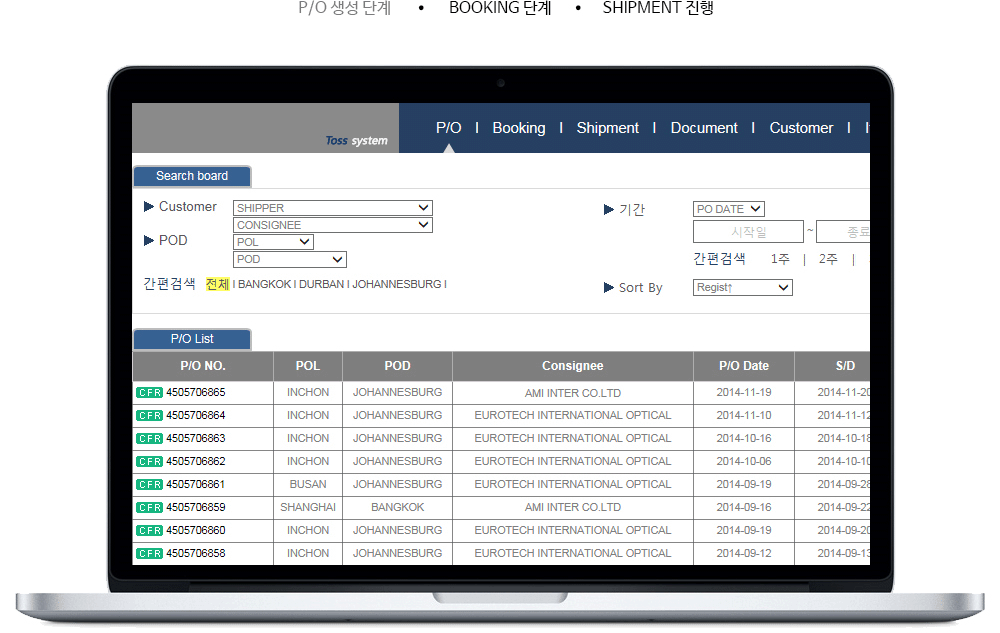Viewport: 1000px width, 633px height.
Task: Click CFR badge for P/O 4505706860
Action: click(150, 530)
